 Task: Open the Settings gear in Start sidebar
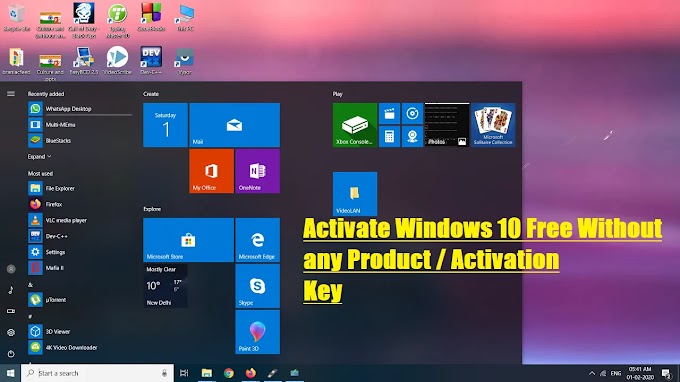11,333
